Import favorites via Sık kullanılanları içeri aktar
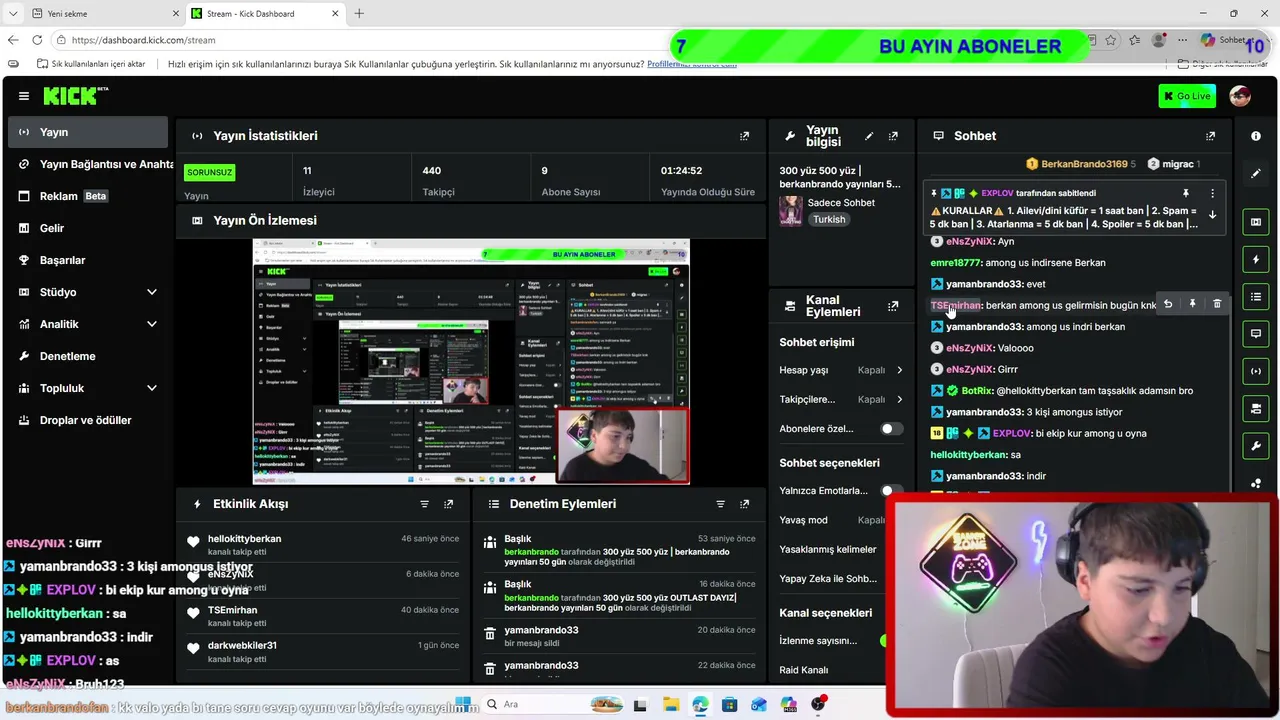This screenshot has width=1280, height=720. tap(92, 64)
